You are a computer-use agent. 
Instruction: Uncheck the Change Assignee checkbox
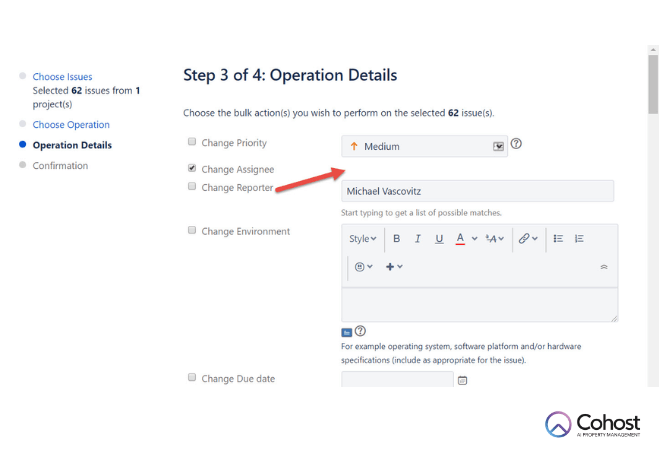coord(192,168)
